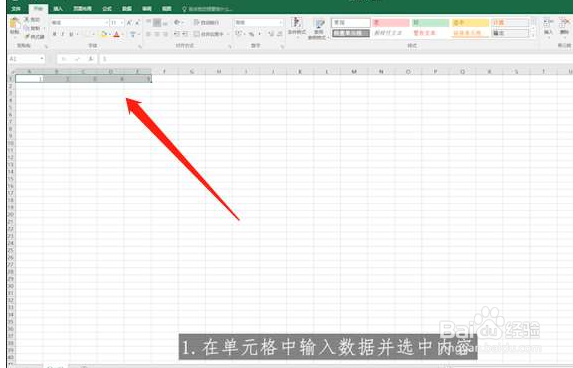Open the Number group dialog launcher

(282, 46)
